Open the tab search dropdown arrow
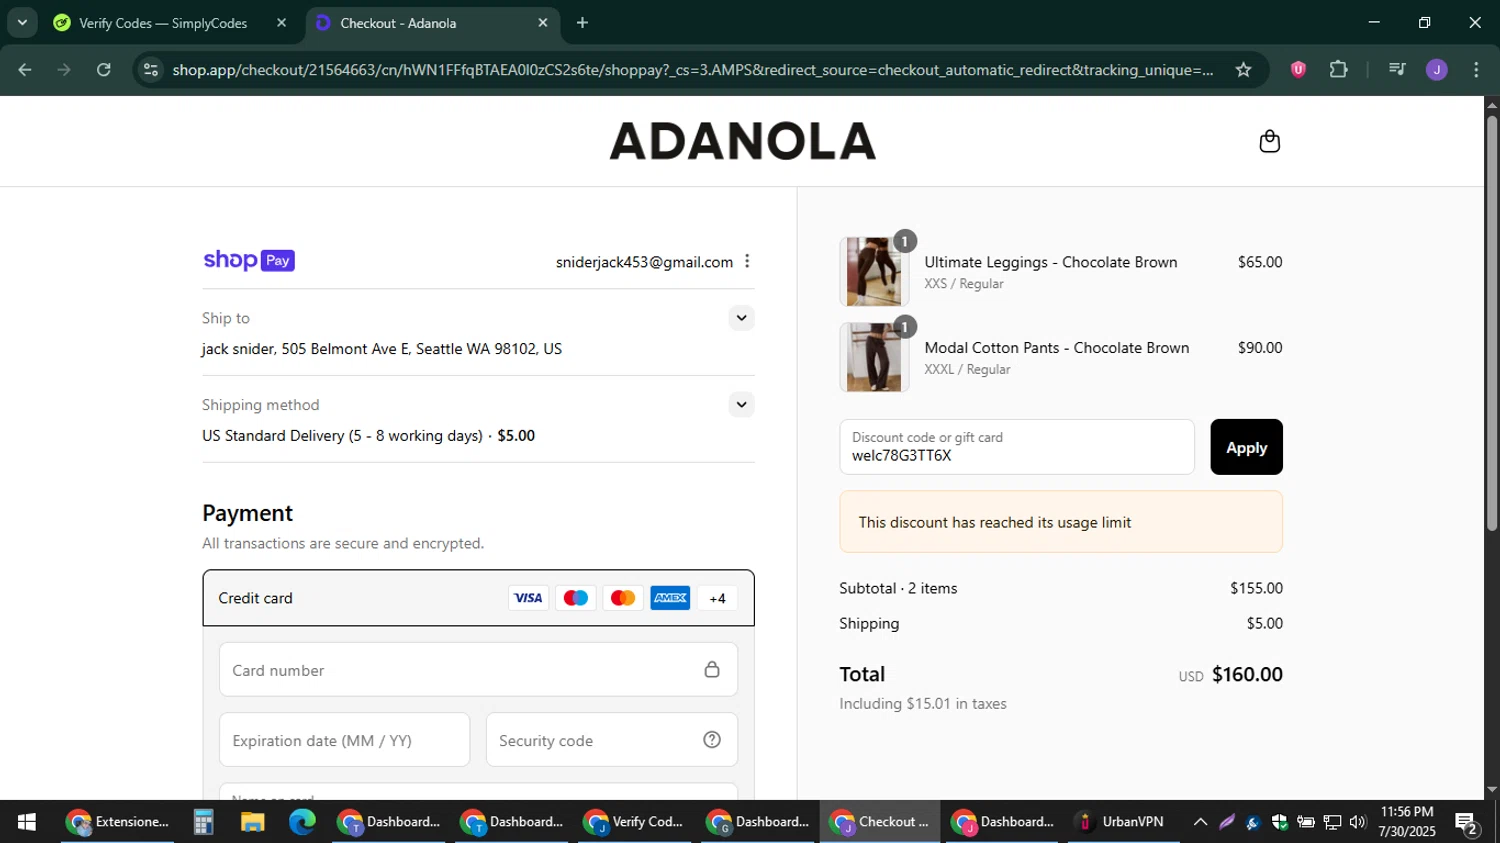The height and width of the screenshot is (843, 1500). (22, 22)
